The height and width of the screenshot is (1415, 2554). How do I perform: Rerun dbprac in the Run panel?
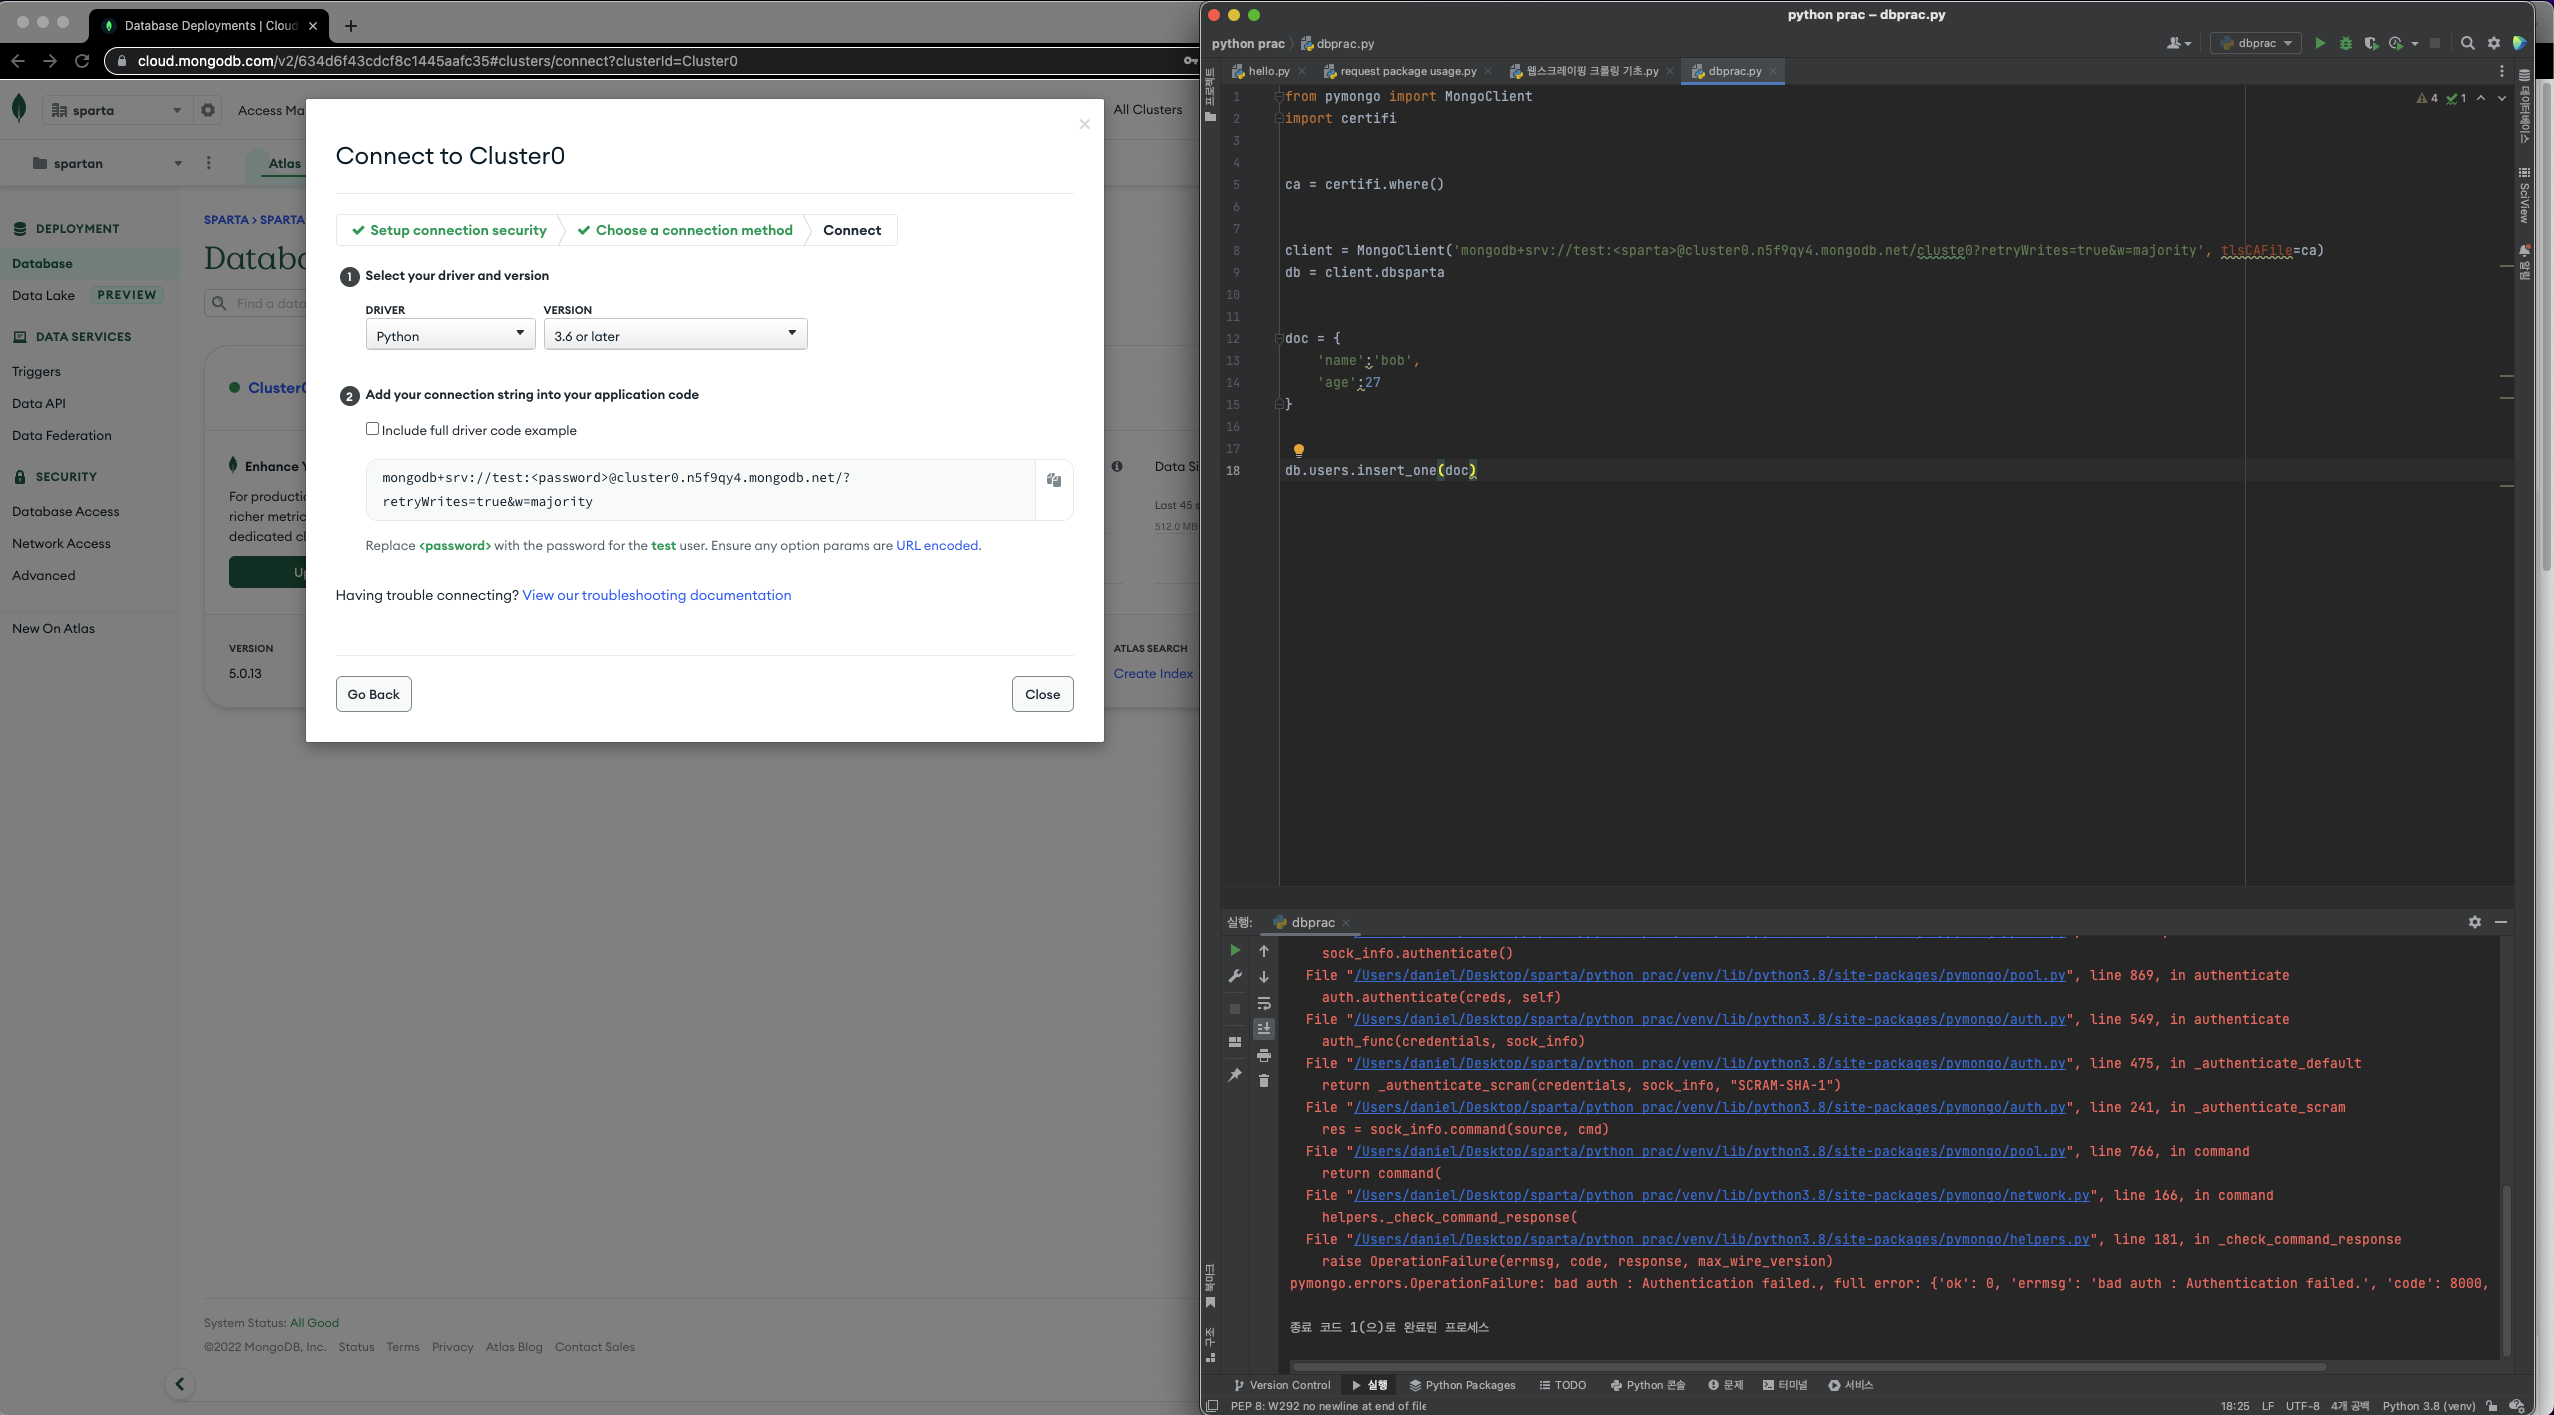pos(1235,950)
